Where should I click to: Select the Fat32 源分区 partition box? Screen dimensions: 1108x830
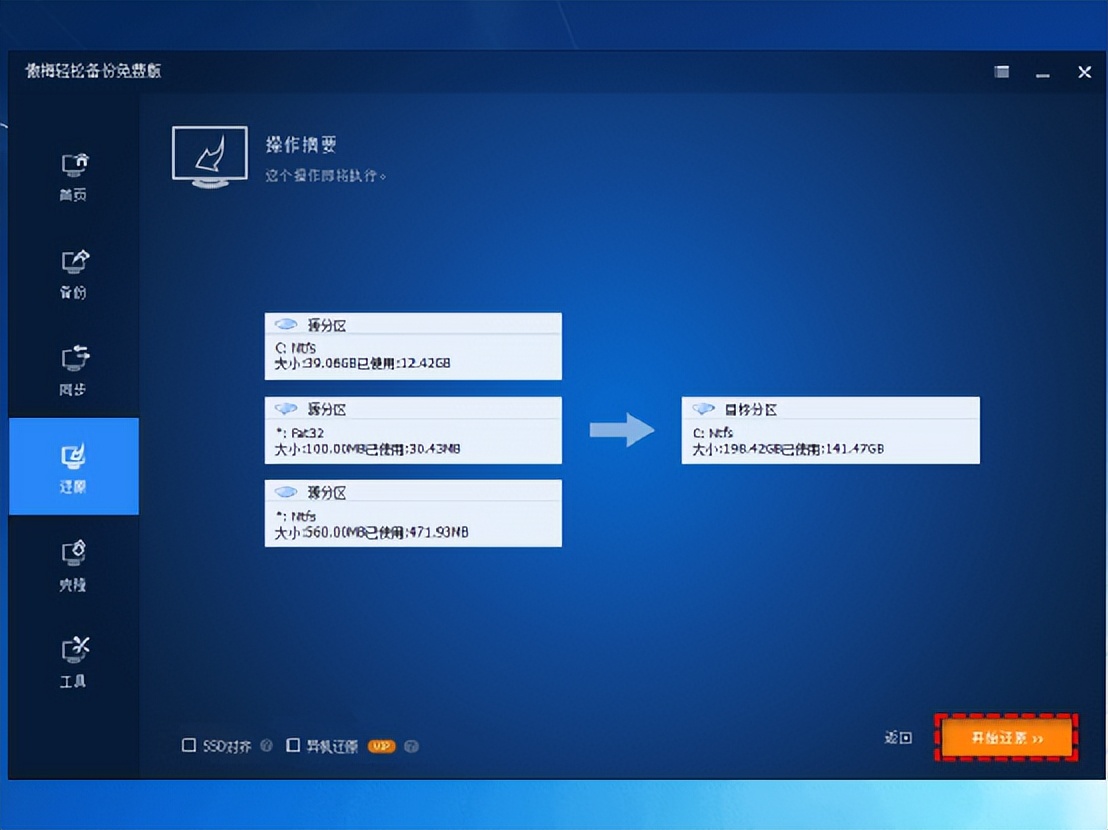tap(412, 430)
